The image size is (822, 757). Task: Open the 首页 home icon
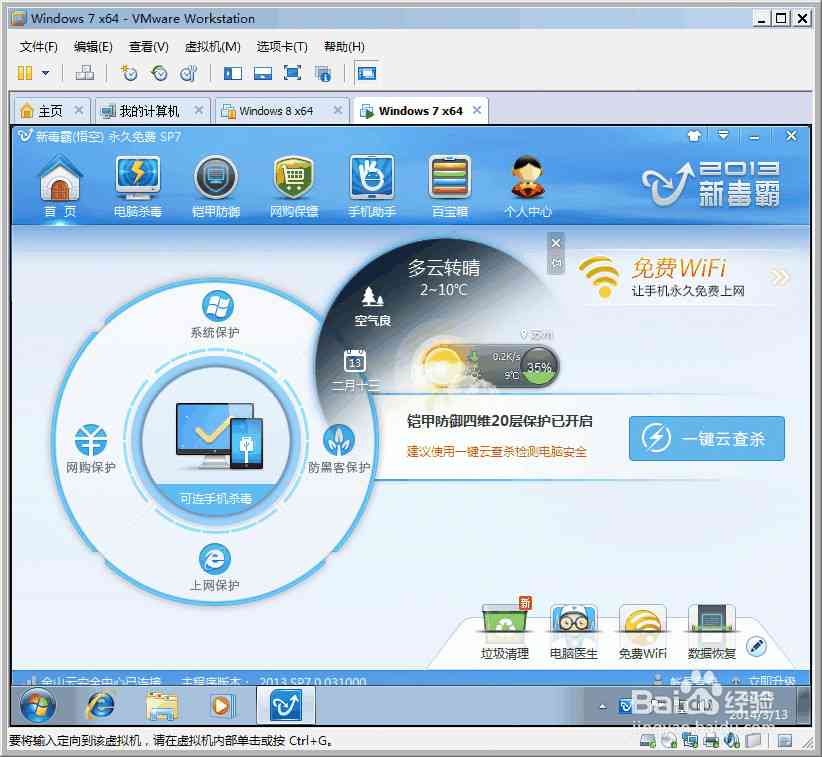coord(60,186)
